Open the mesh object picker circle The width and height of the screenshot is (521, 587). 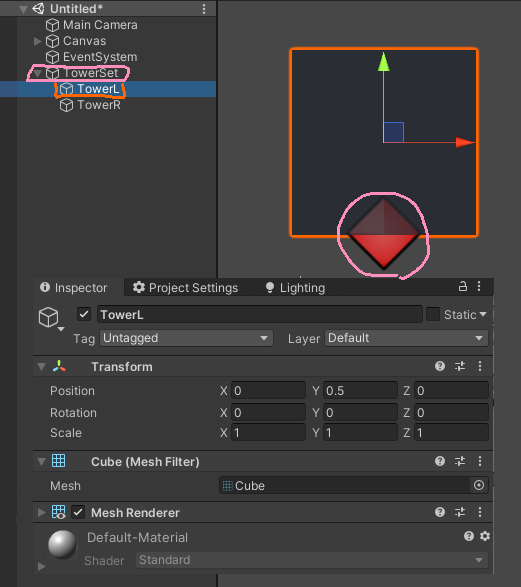479,485
